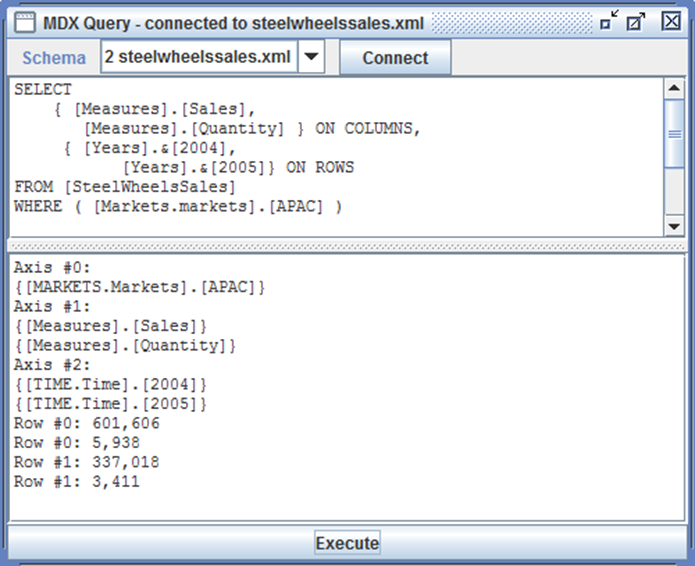Viewport: 695px width, 566px height.
Task: Place cursor on the SELECT keyword
Action: coord(43,90)
